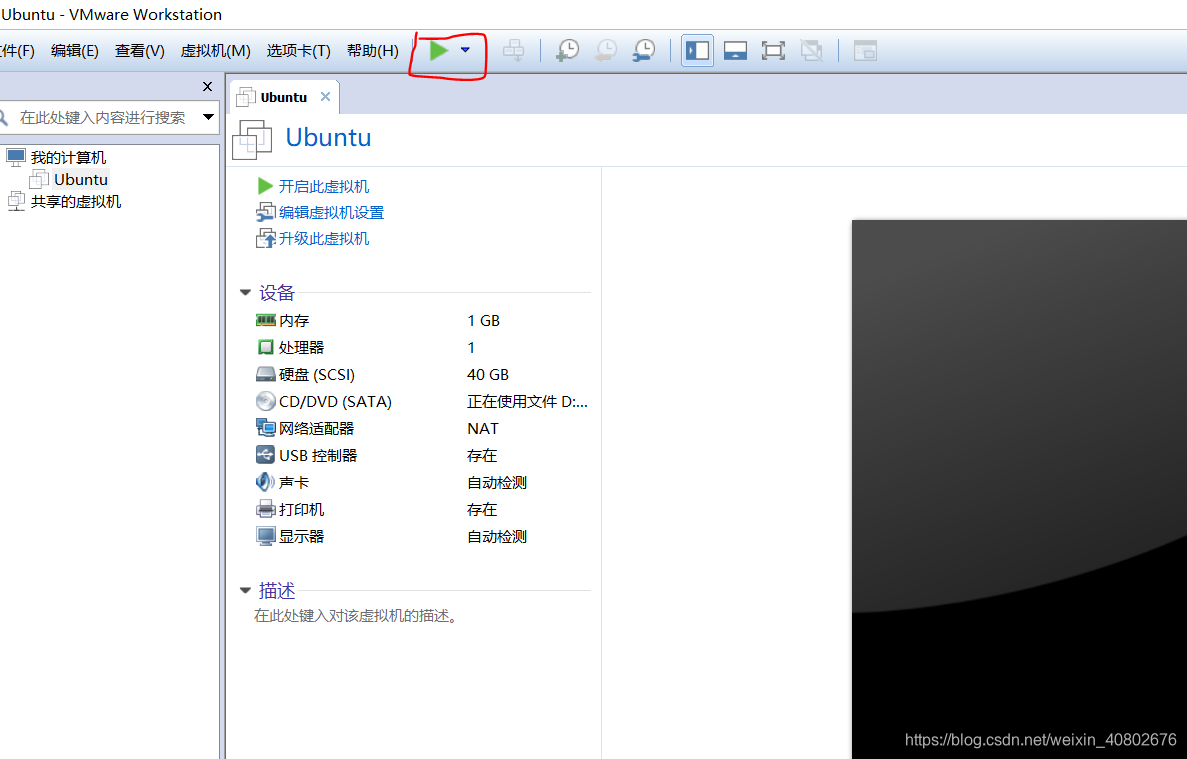Click the 处理器 processor device icon

(x=266, y=347)
